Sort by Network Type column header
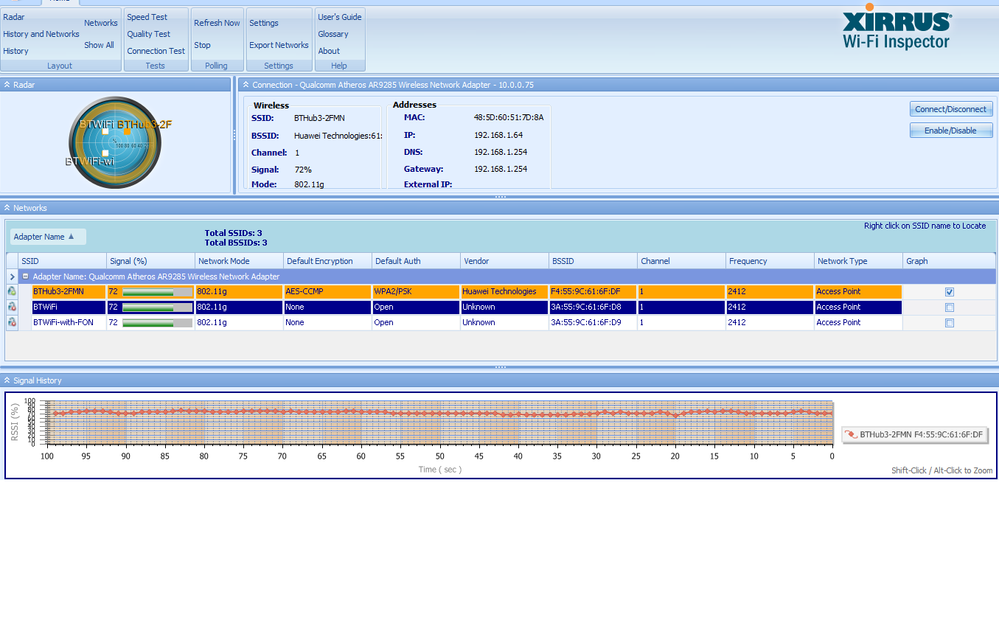Image resolution: width=999 pixels, height=640 pixels. [x=859, y=261]
